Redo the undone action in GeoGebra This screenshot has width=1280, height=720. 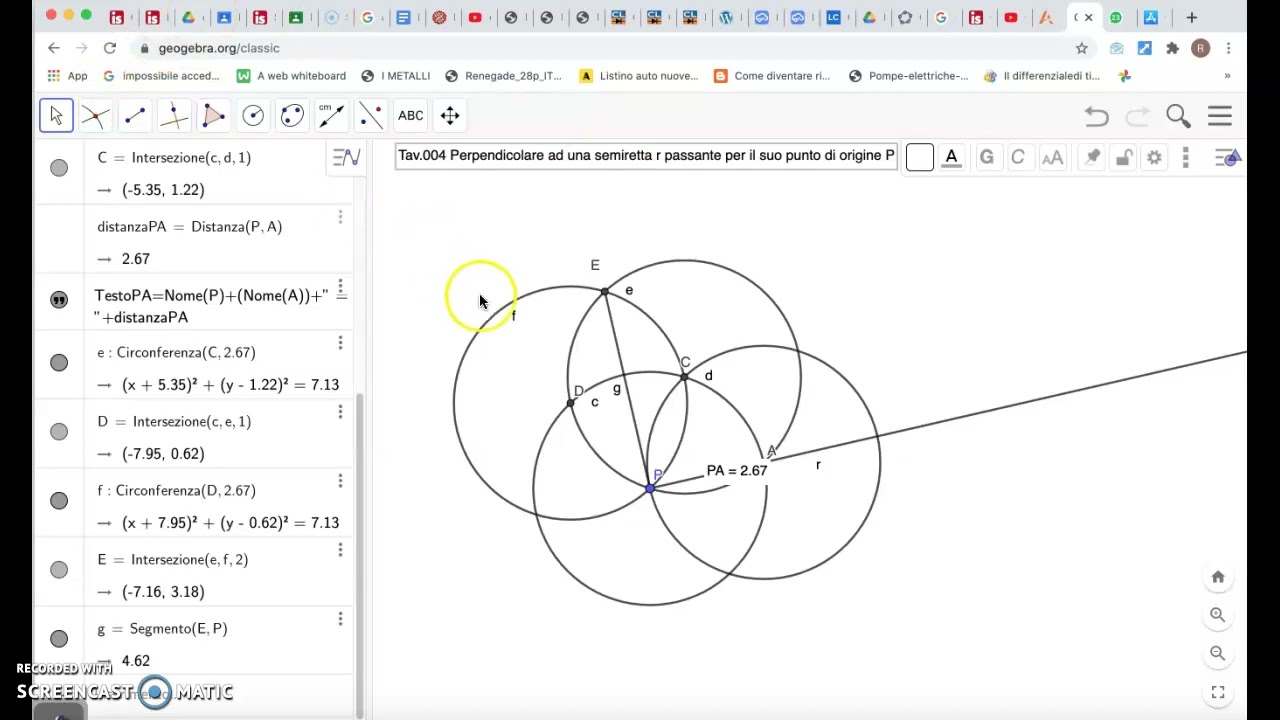pyautogui.click(x=1137, y=116)
